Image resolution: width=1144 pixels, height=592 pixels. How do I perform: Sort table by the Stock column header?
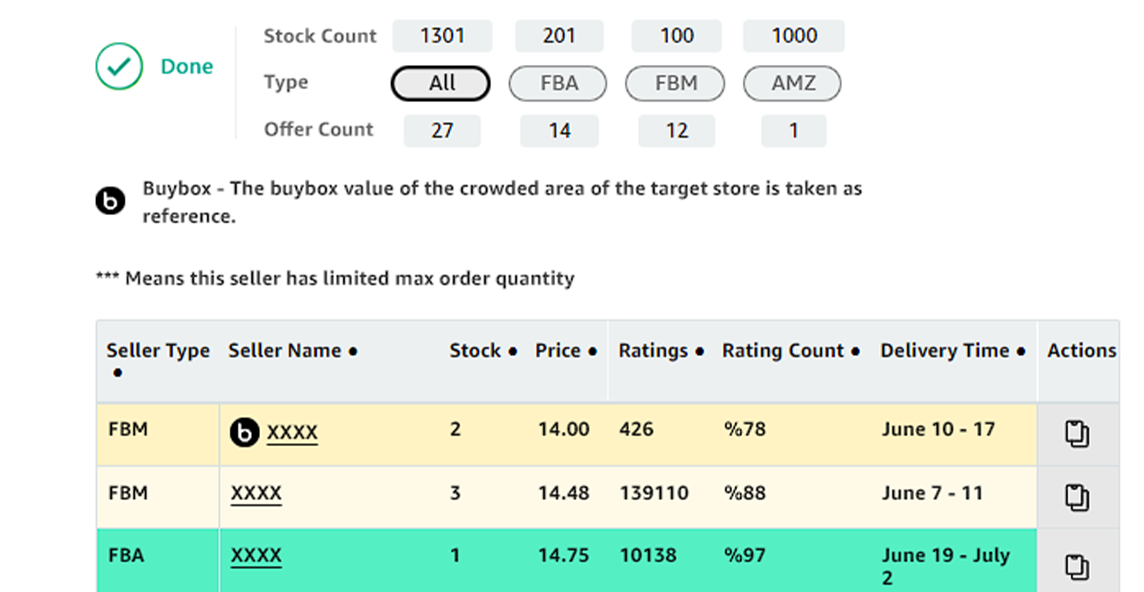tap(482, 351)
